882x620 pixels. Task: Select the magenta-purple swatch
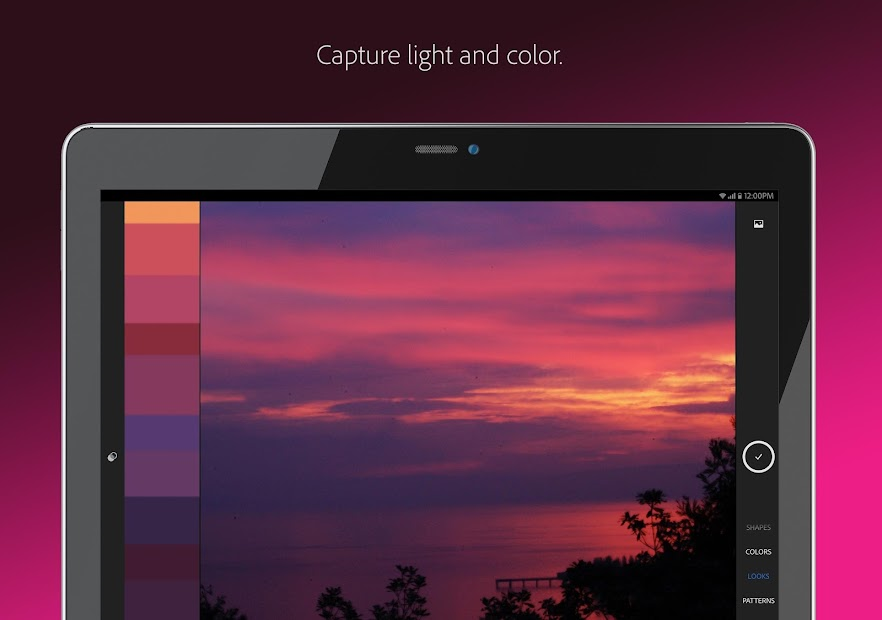160,385
